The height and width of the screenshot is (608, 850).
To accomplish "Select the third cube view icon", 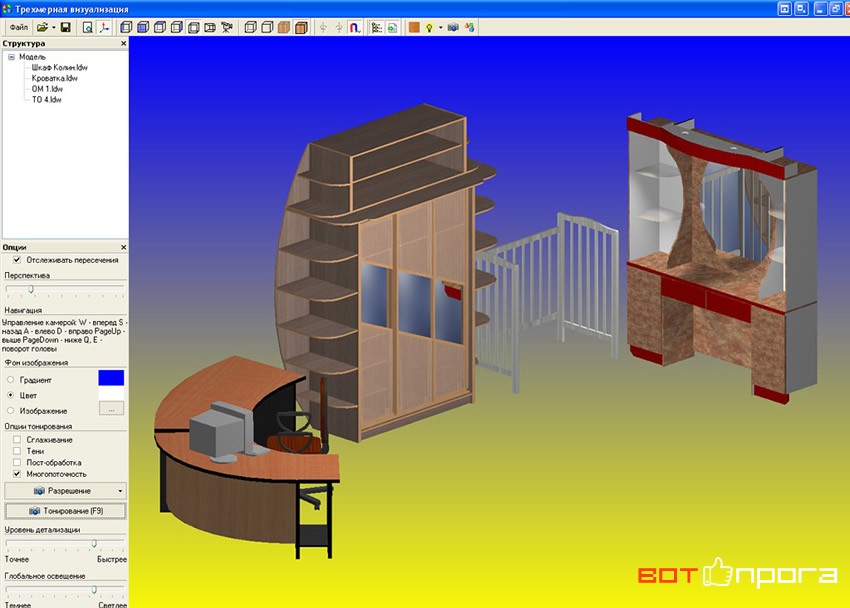I will pos(159,27).
